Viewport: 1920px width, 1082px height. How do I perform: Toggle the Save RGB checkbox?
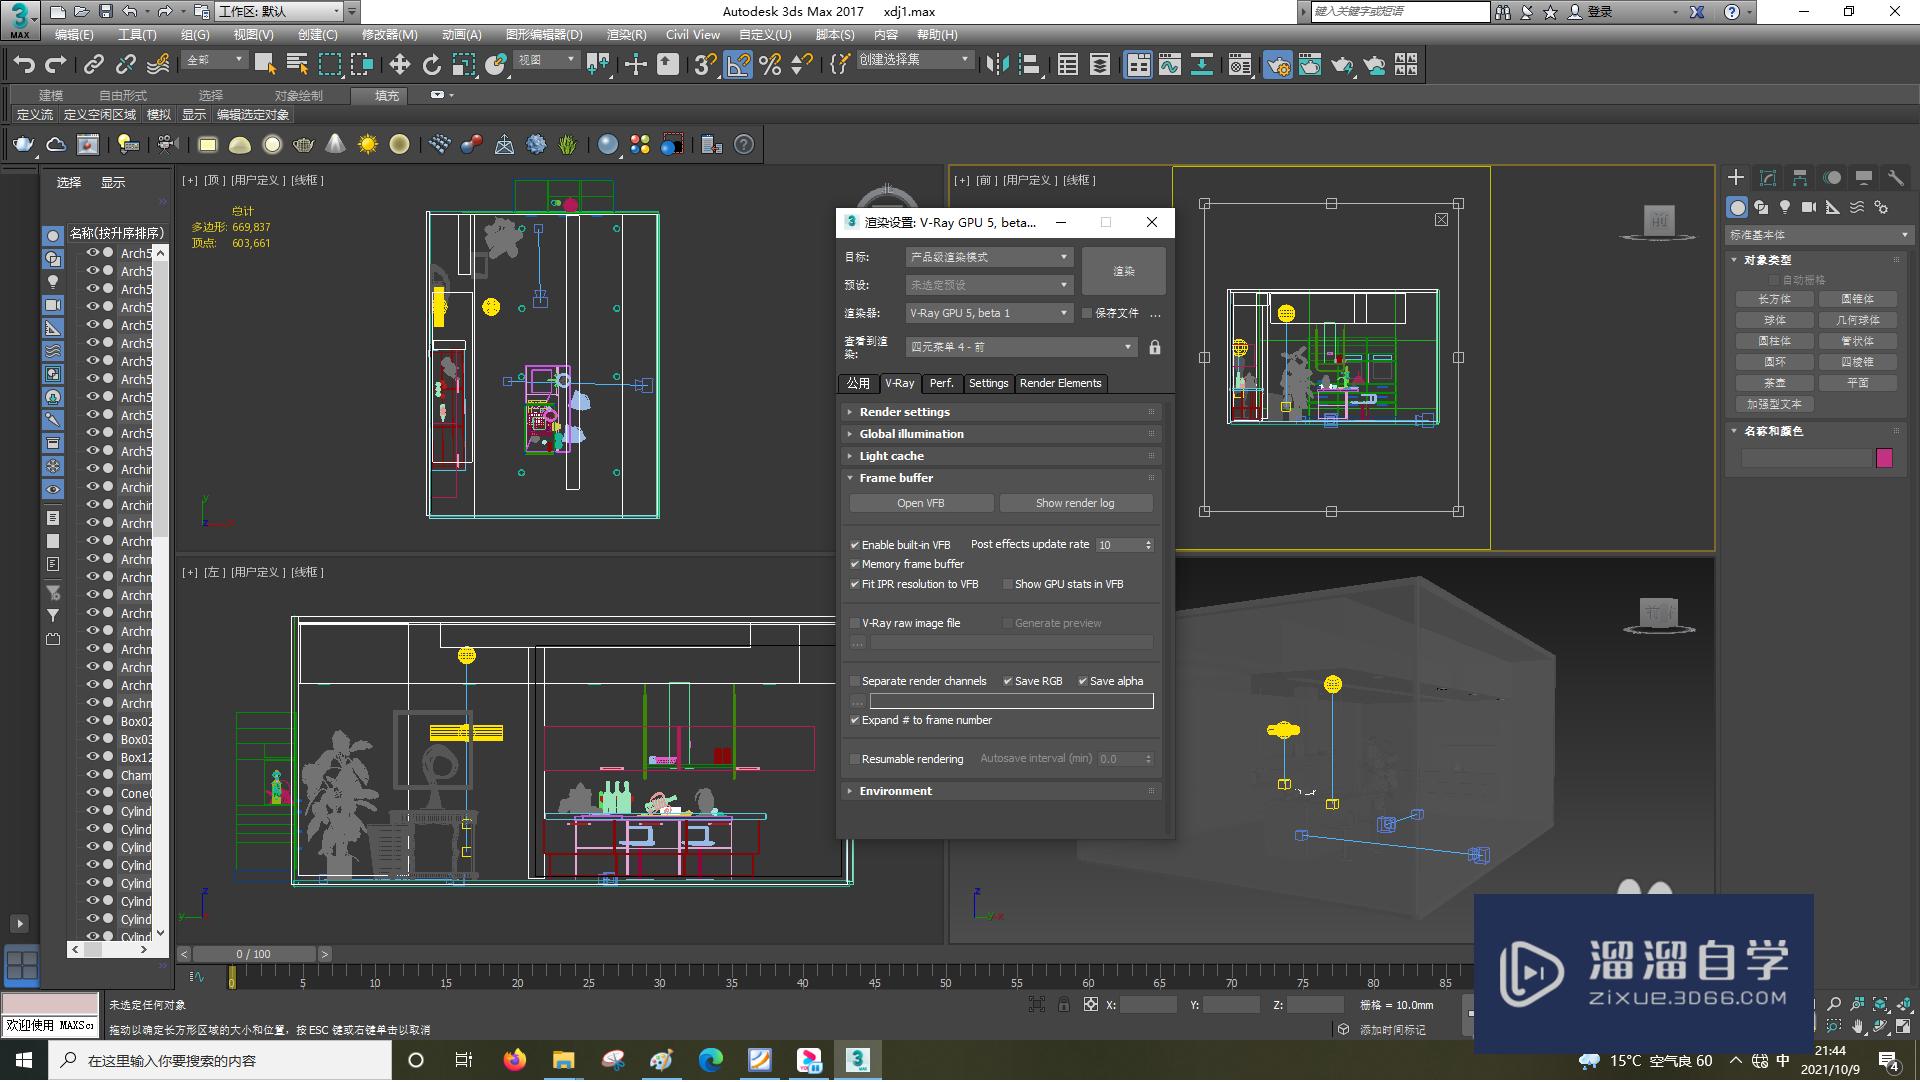1008,681
